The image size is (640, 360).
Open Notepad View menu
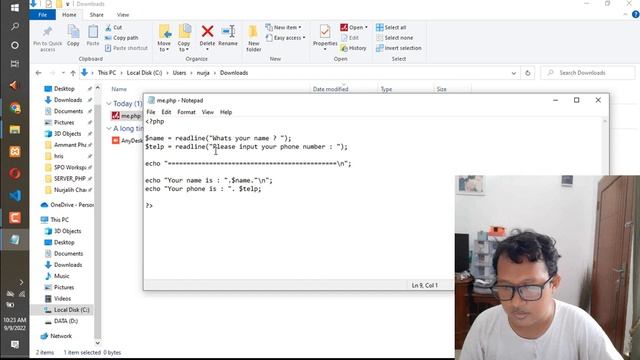[207, 112]
